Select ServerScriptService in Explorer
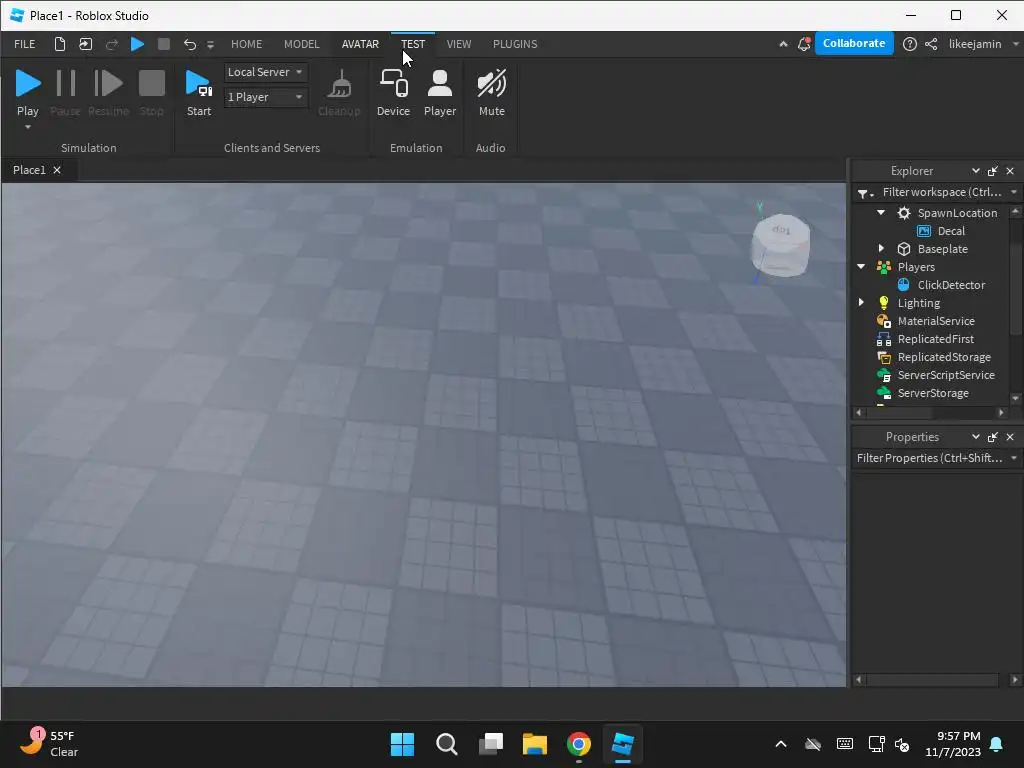The image size is (1024, 768). [x=946, y=375]
